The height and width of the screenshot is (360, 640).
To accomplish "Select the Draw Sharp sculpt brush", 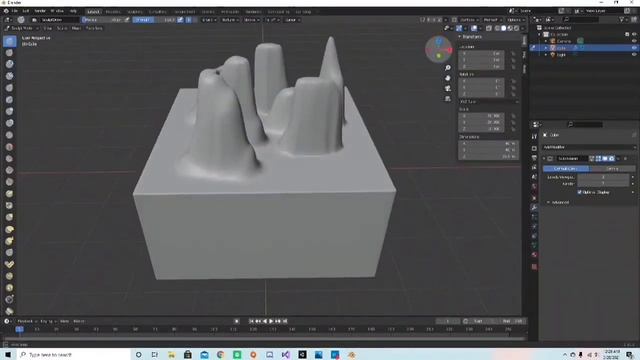I will 9,52.
